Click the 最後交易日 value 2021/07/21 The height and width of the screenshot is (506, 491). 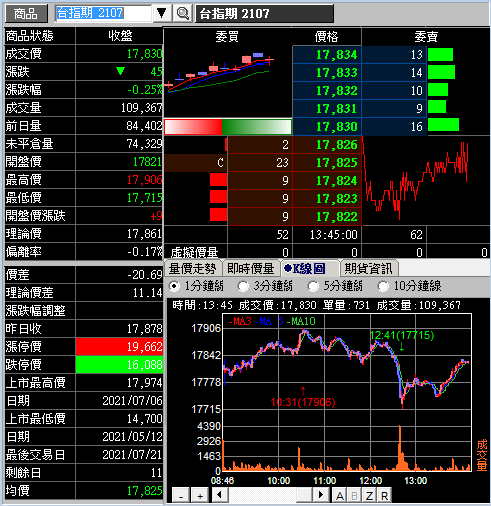click(x=132, y=455)
